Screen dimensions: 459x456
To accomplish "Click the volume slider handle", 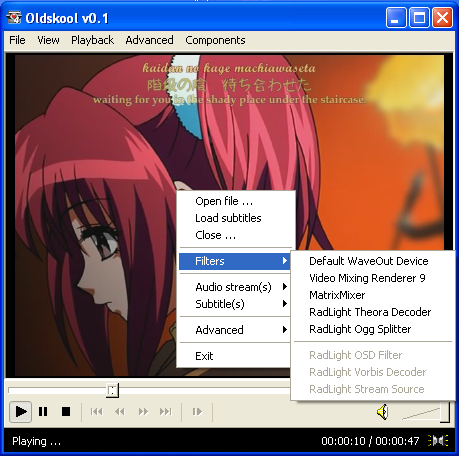I will (445, 412).
